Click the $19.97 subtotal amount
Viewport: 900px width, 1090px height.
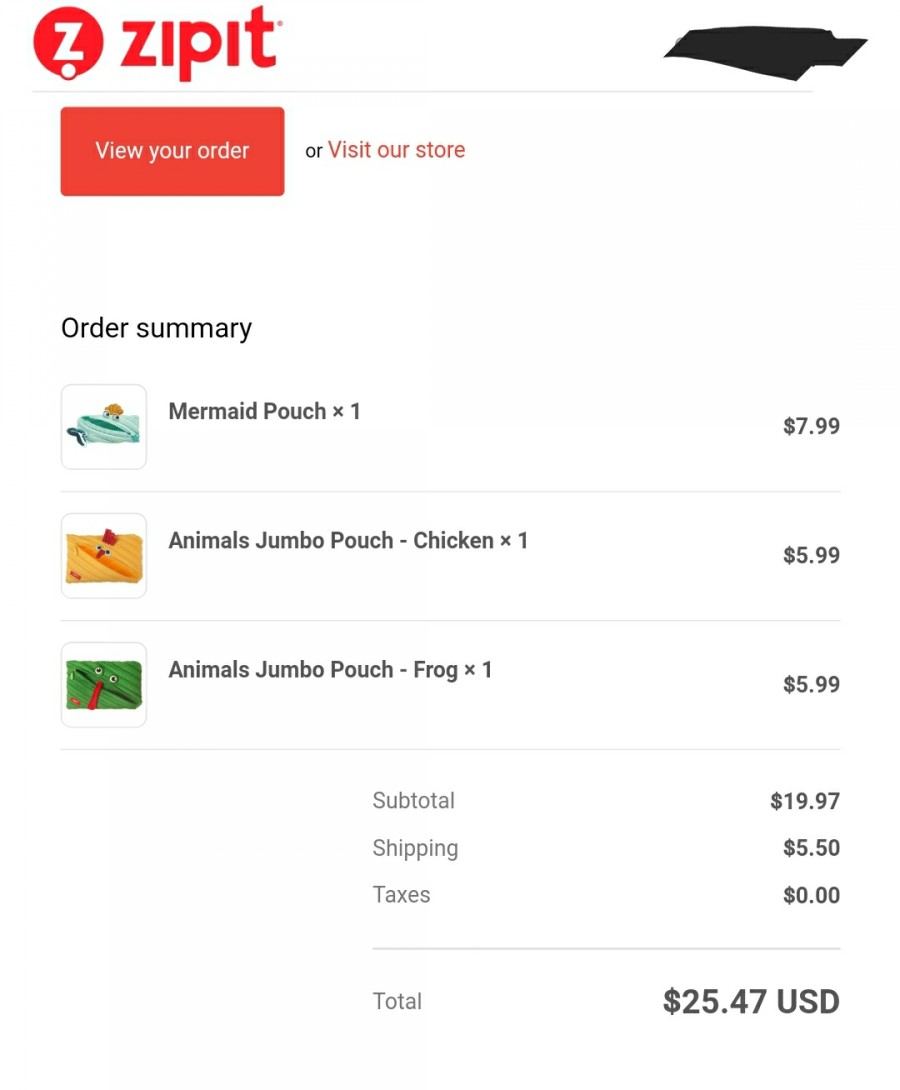[805, 801]
